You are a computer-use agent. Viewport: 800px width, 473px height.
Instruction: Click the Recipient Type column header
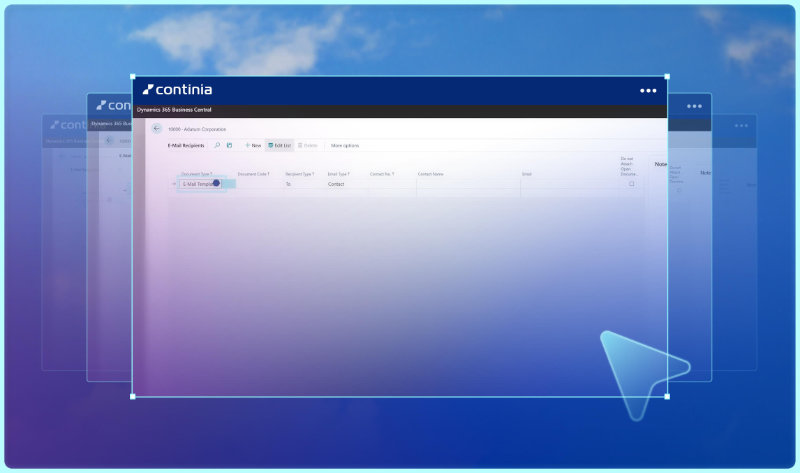300,174
